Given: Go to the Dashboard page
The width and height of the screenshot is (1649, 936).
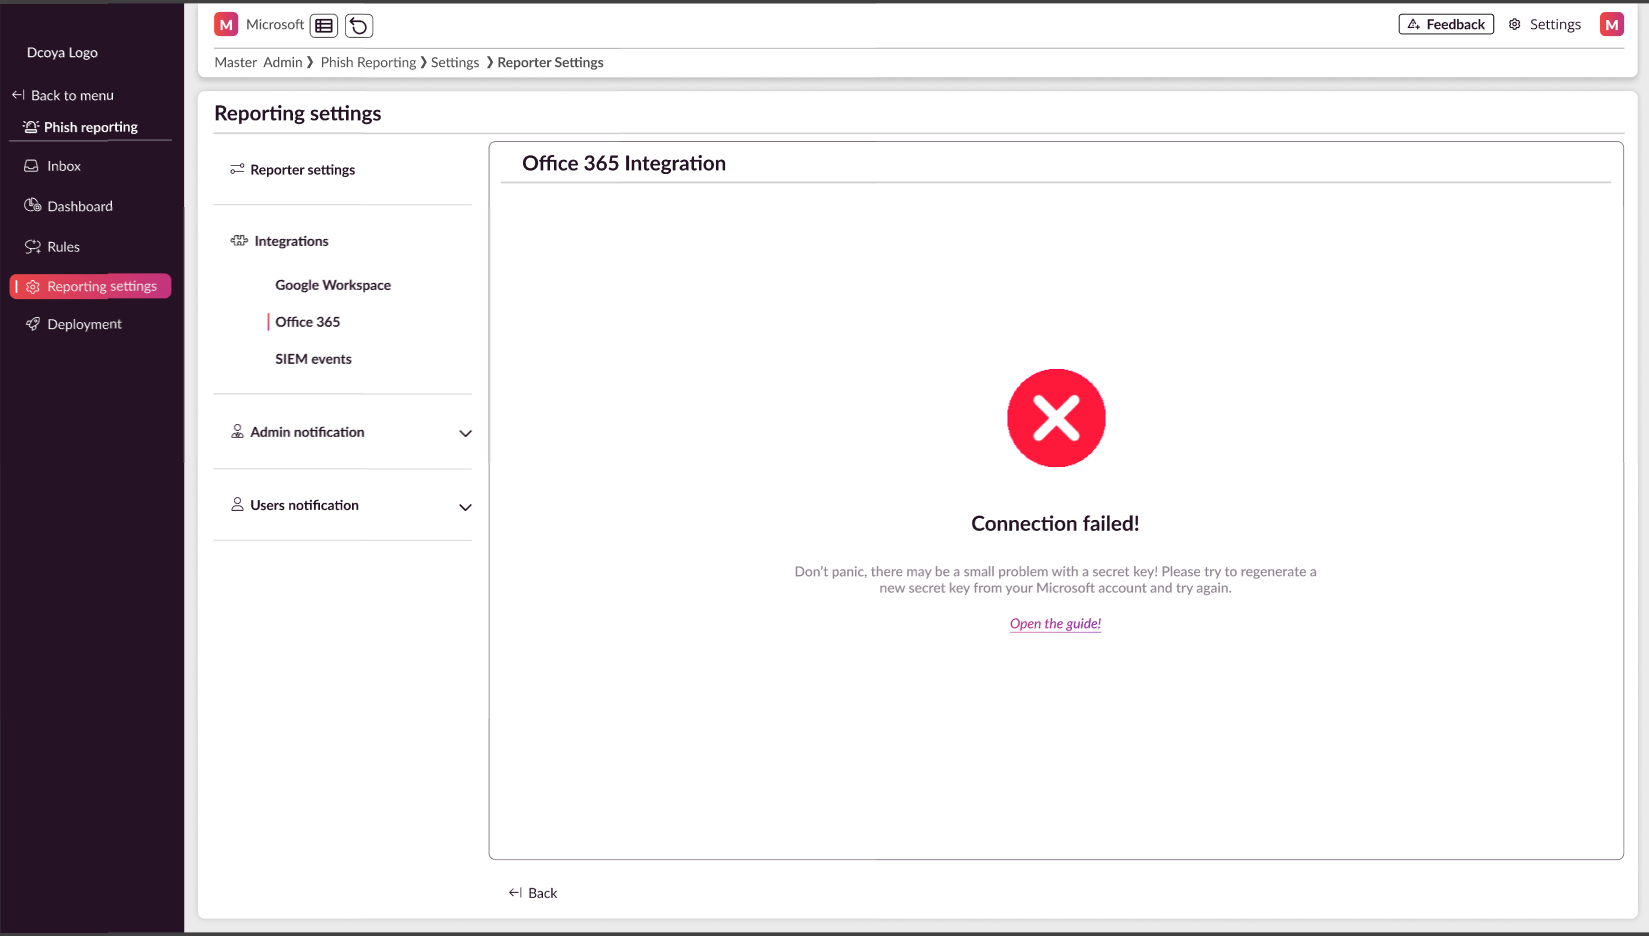Looking at the screenshot, I should [x=80, y=206].
